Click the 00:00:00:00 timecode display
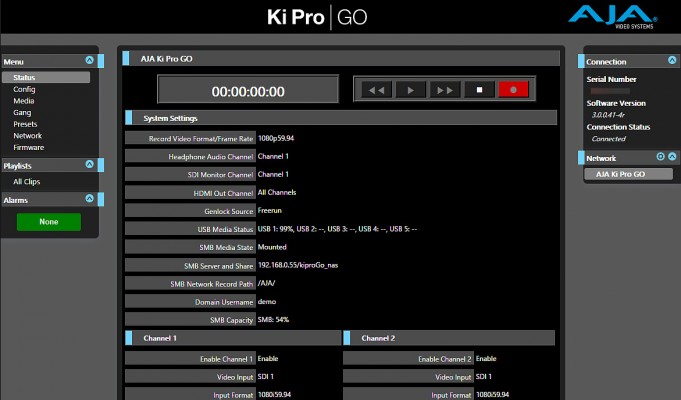Screen dimensions: 681x400 [248, 89]
